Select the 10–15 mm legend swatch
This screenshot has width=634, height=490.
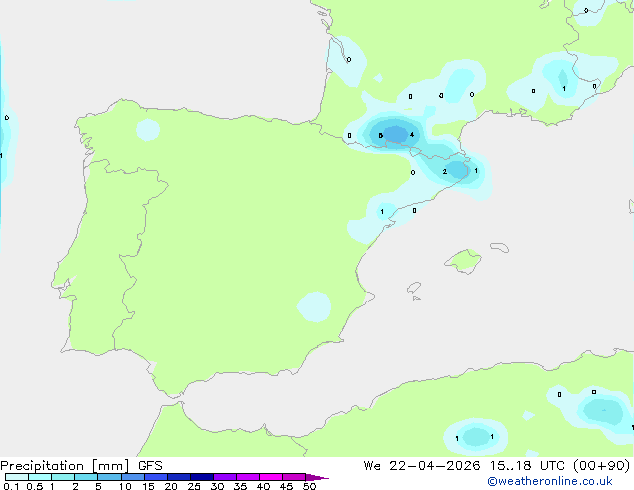click(133, 477)
